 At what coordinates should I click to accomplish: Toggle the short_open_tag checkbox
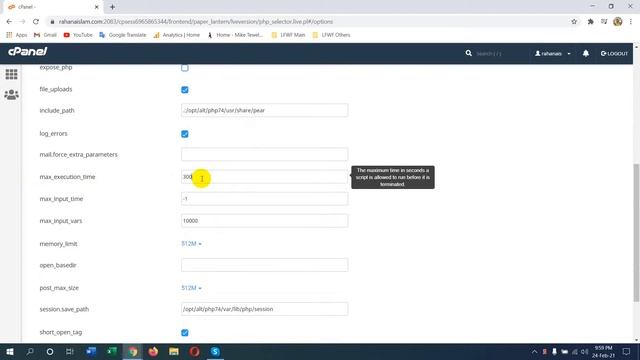click(185, 333)
